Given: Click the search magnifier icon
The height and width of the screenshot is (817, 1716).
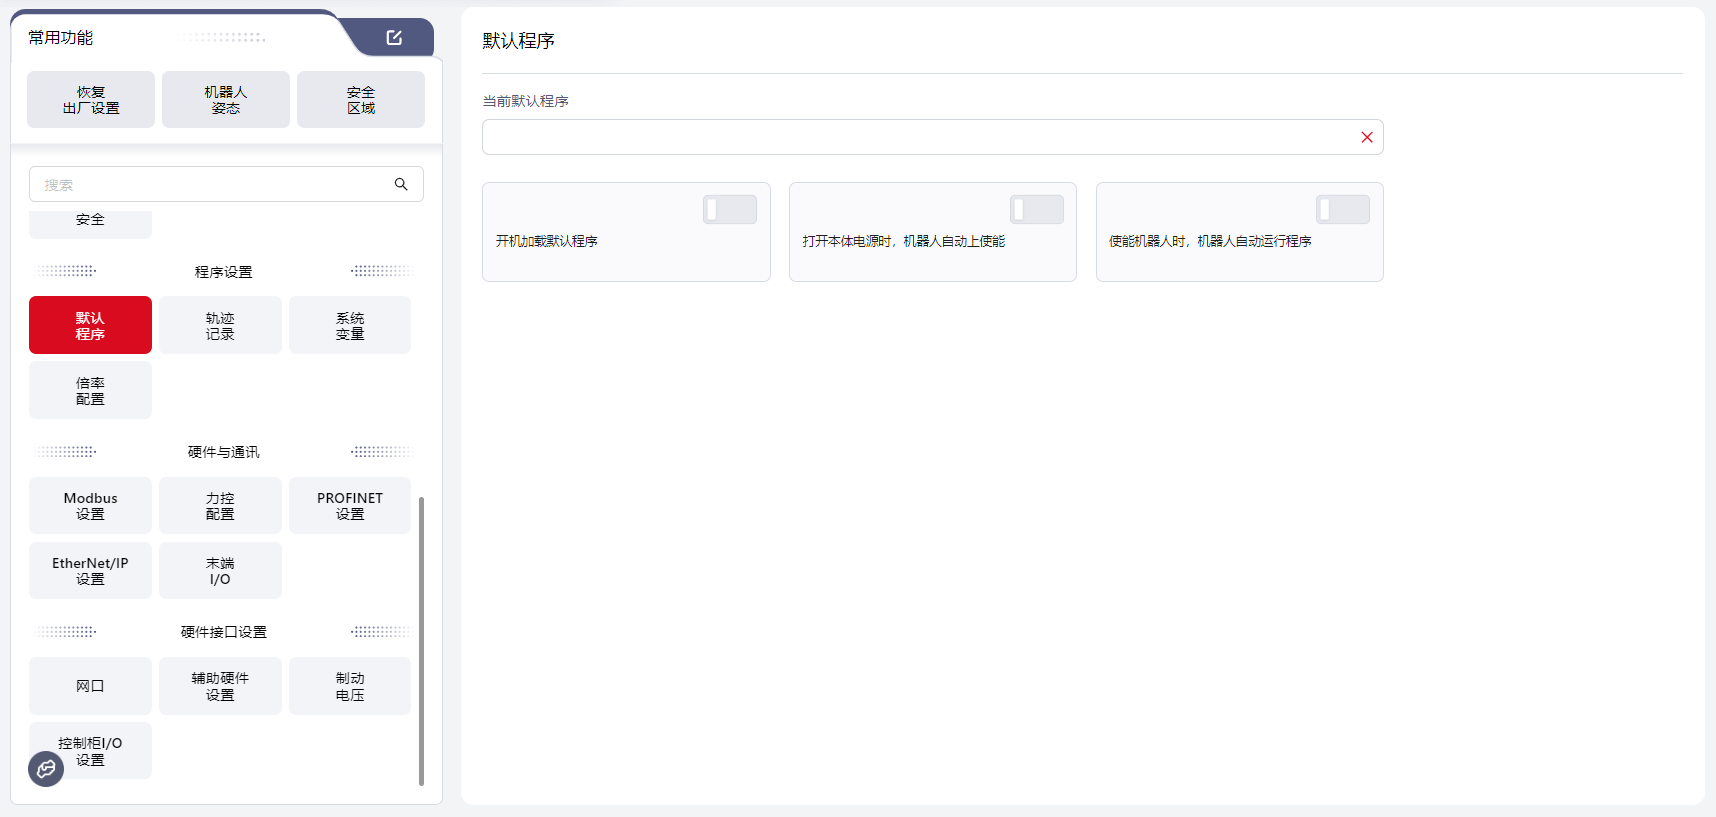Looking at the screenshot, I should tap(401, 184).
